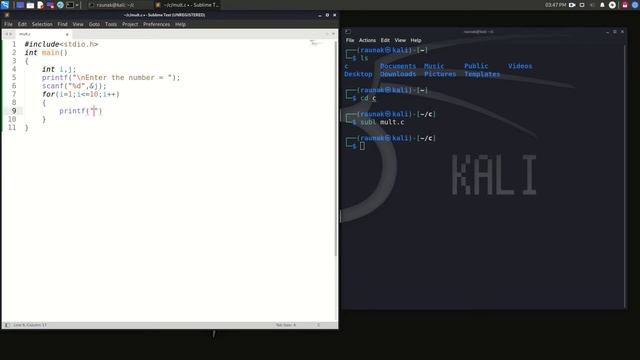Switch to Sublime Text taskbar button
The image size is (640, 360).
point(187,5)
